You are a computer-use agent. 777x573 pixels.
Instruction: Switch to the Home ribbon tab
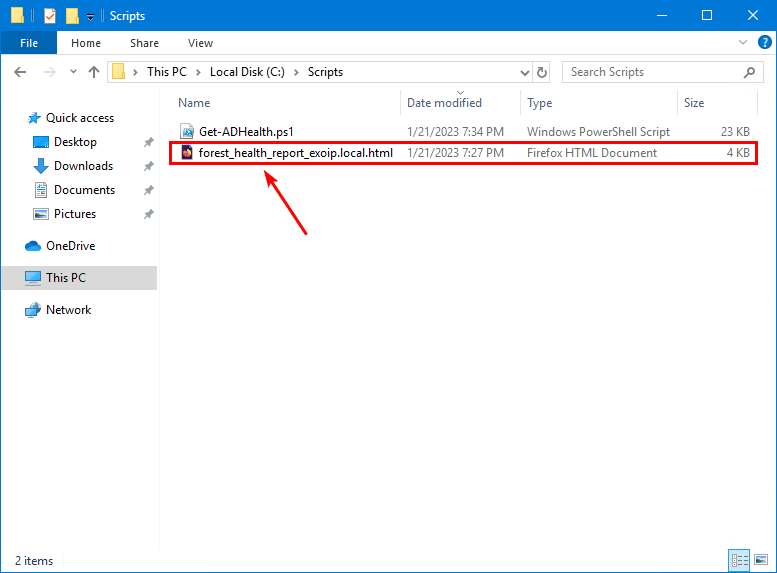click(x=86, y=43)
